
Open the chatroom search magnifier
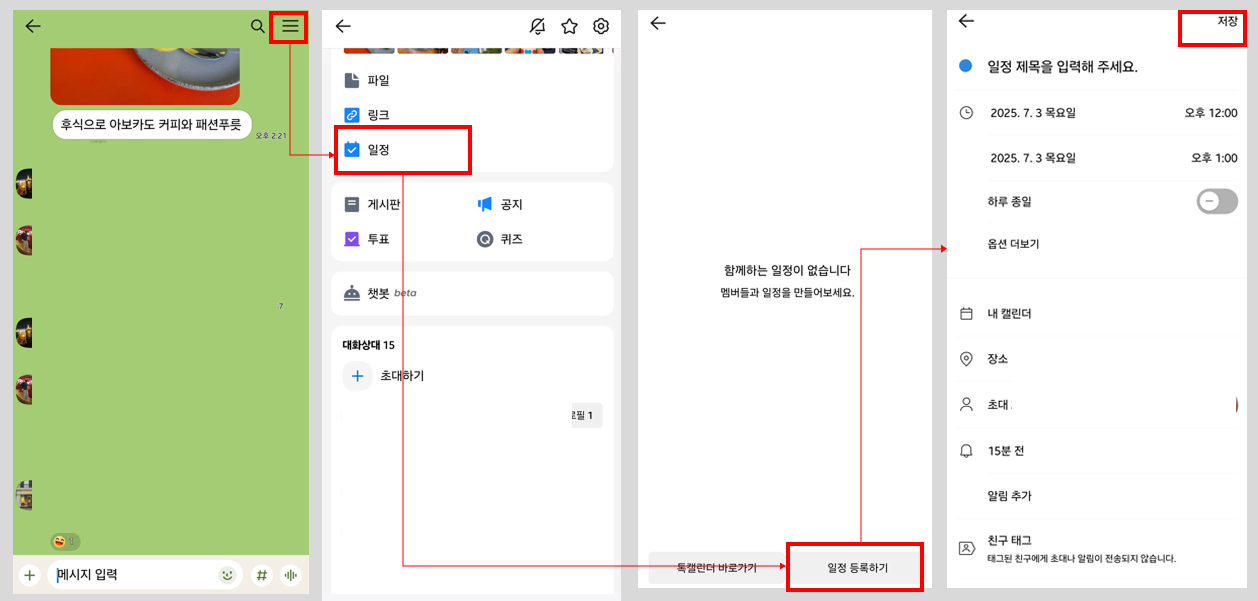point(258,27)
